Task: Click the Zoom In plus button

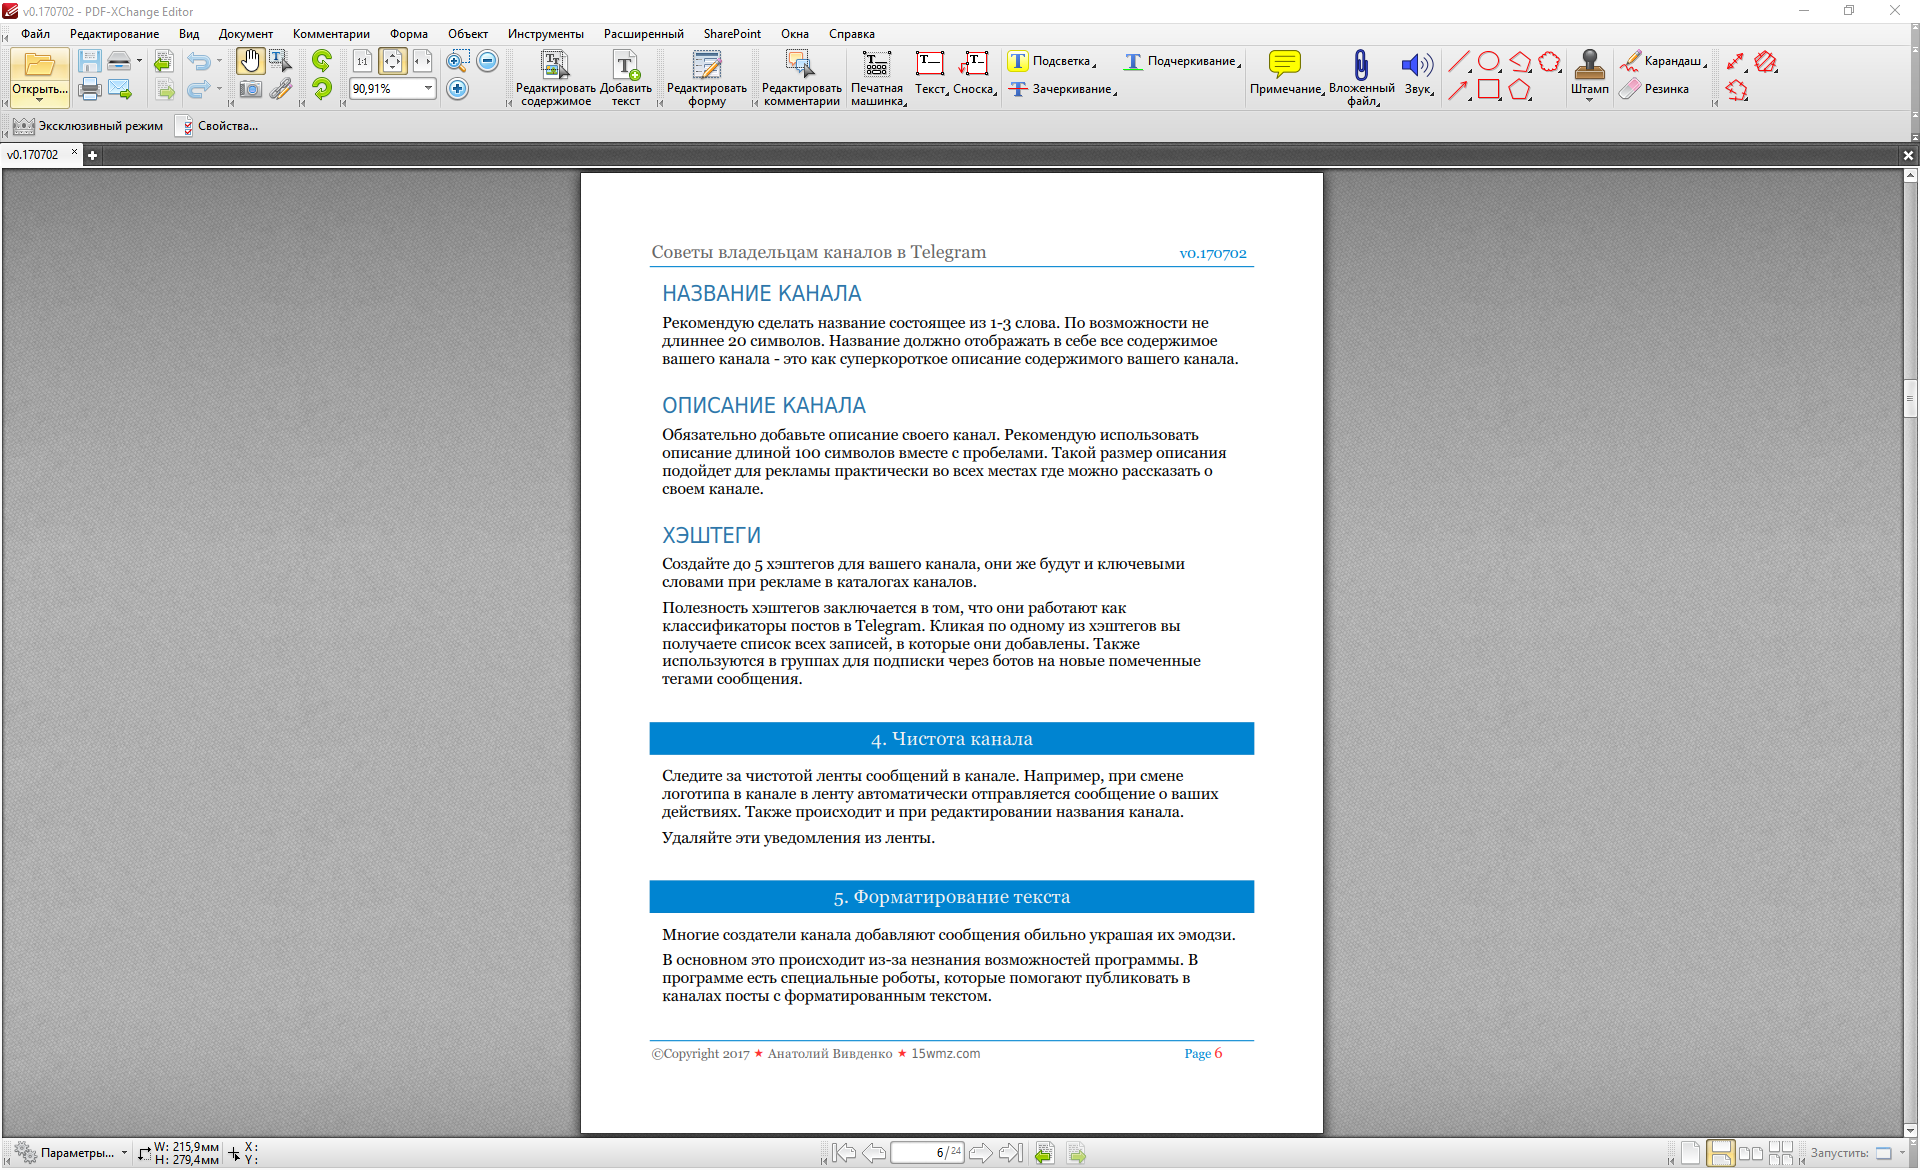Action: 457,89
